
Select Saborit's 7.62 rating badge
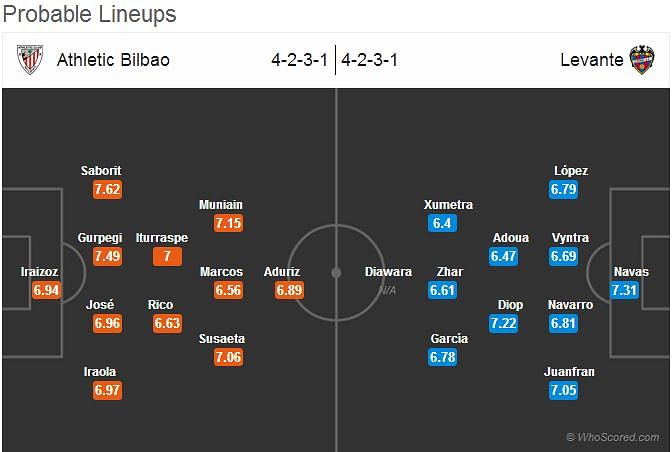108,189
